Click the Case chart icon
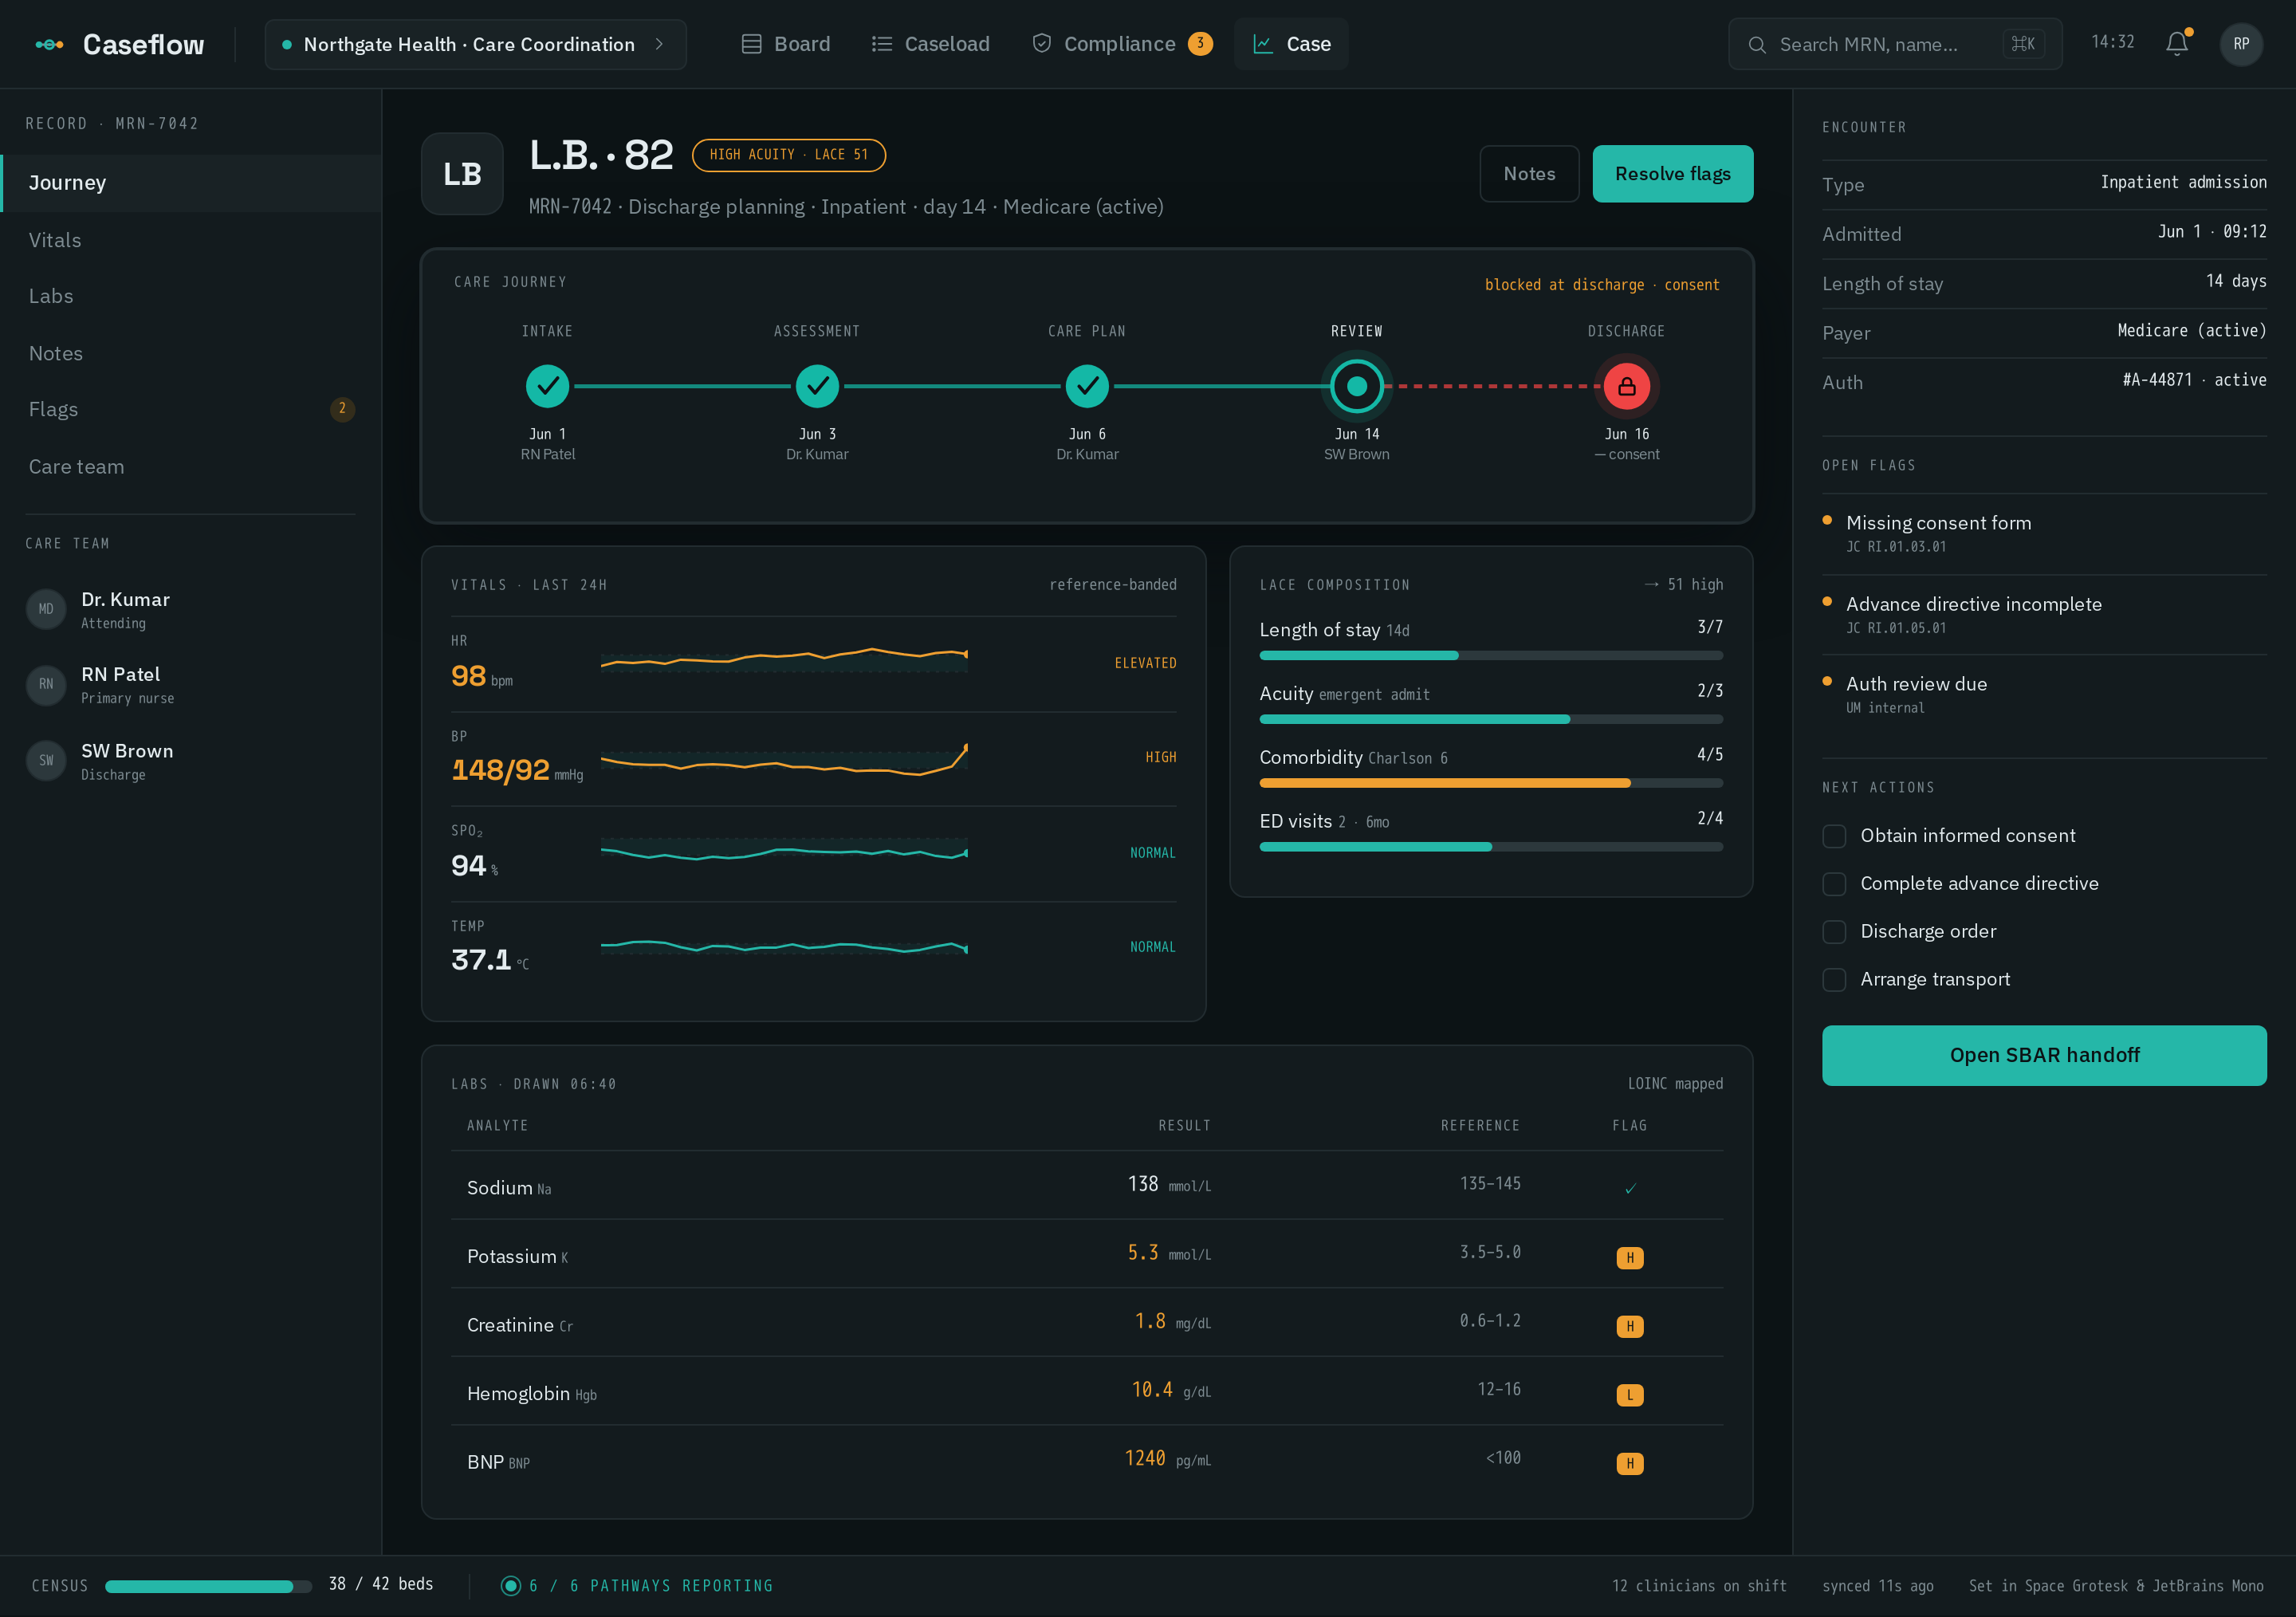Viewport: 2296px width, 1617px height. tap(1263, 44)
